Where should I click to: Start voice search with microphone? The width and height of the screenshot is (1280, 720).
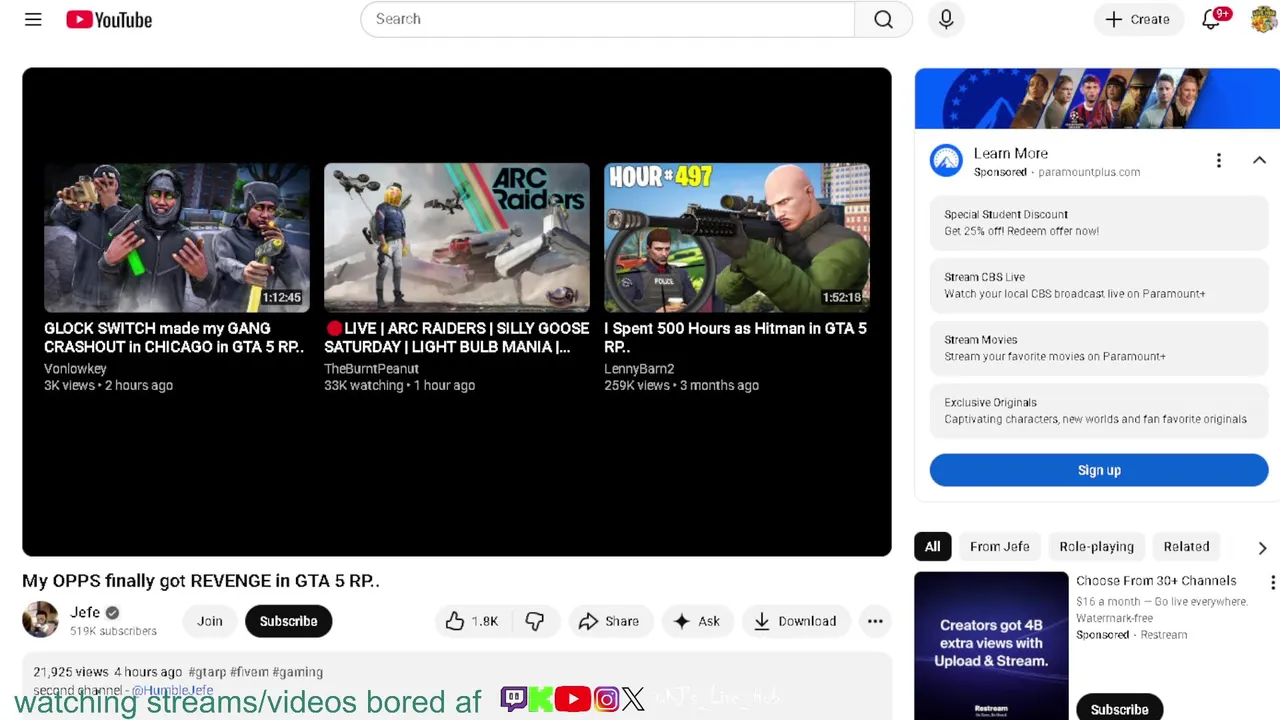coord(946,19)
